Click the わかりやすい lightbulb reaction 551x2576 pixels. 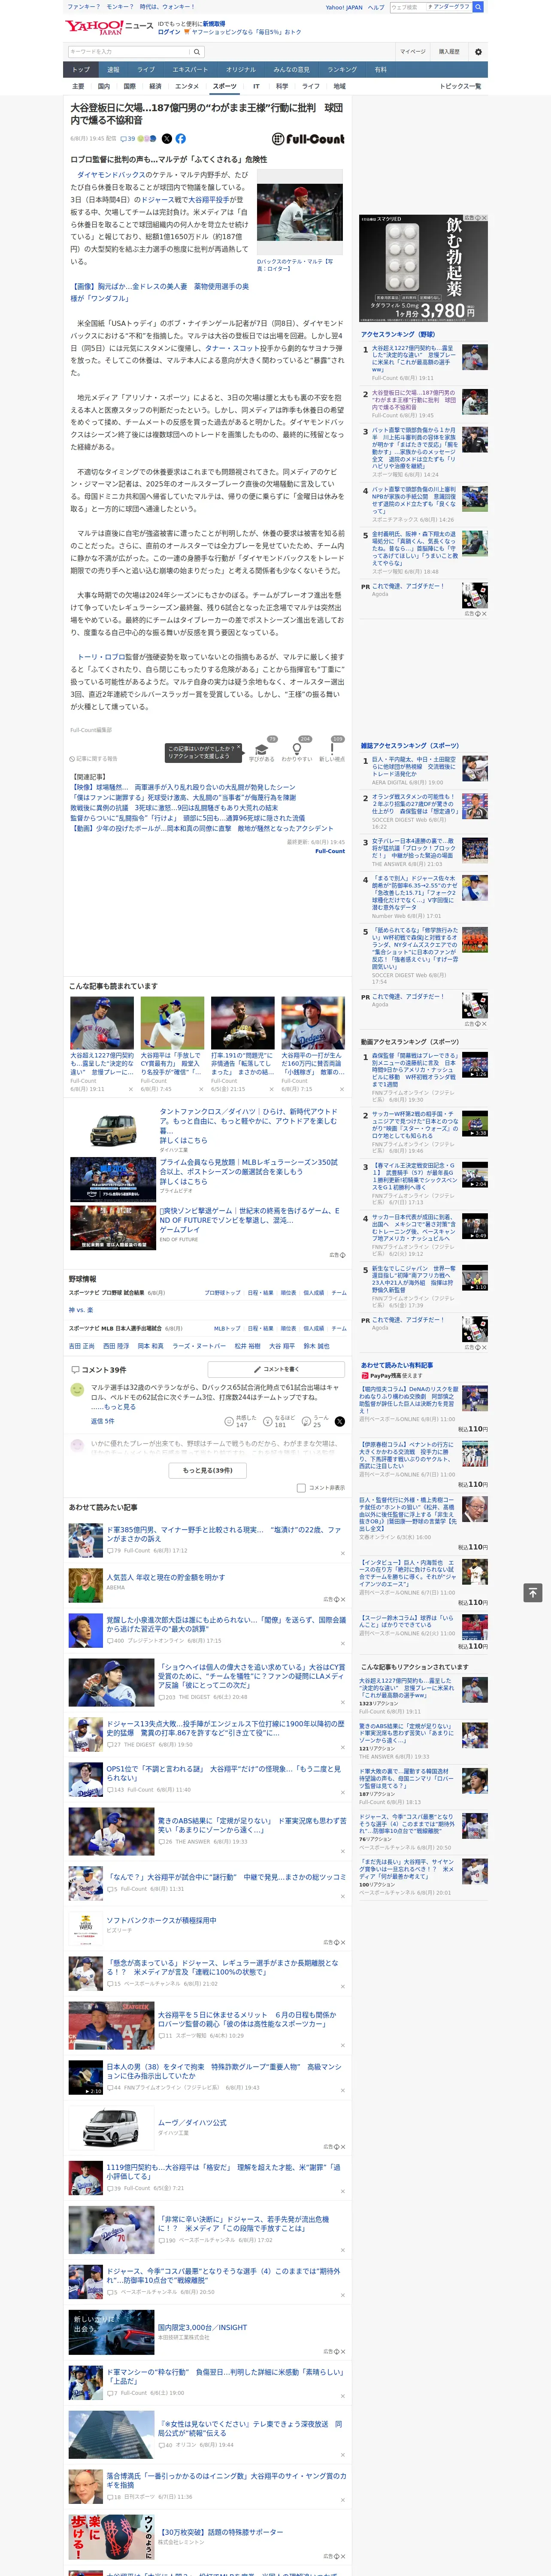point(297,749)
